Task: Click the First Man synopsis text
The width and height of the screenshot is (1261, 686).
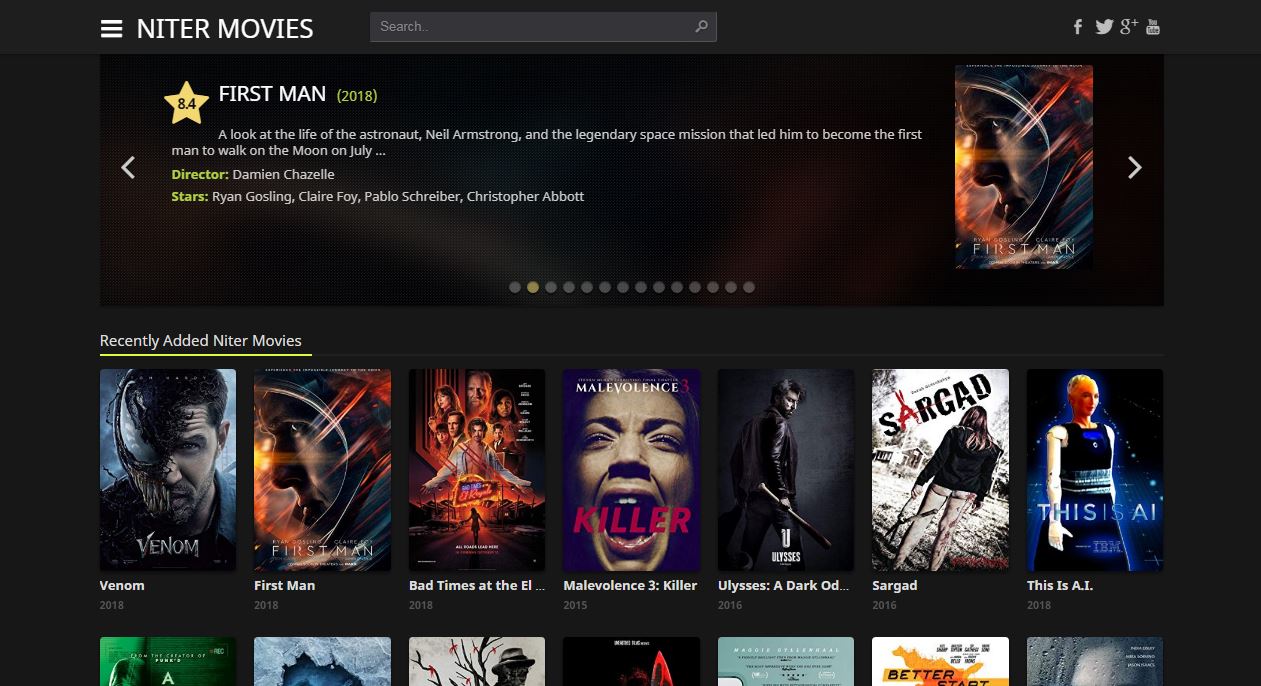Action: pyautogui.click(x=547, y=142)
